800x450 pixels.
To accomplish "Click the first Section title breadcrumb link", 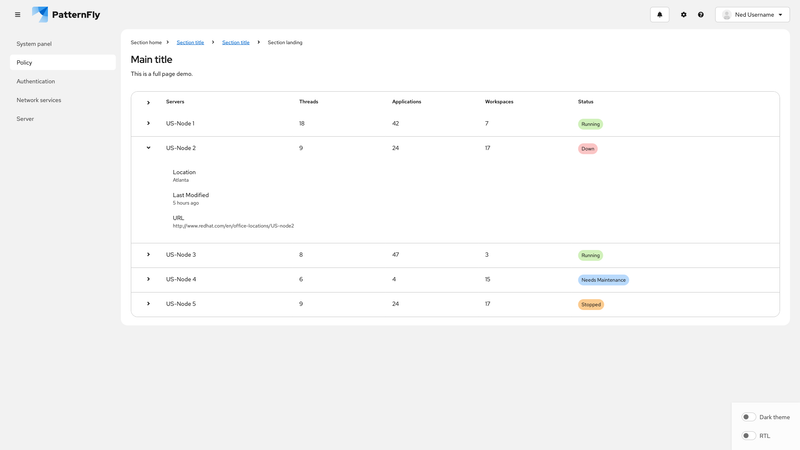I will (x=190, y=42).
